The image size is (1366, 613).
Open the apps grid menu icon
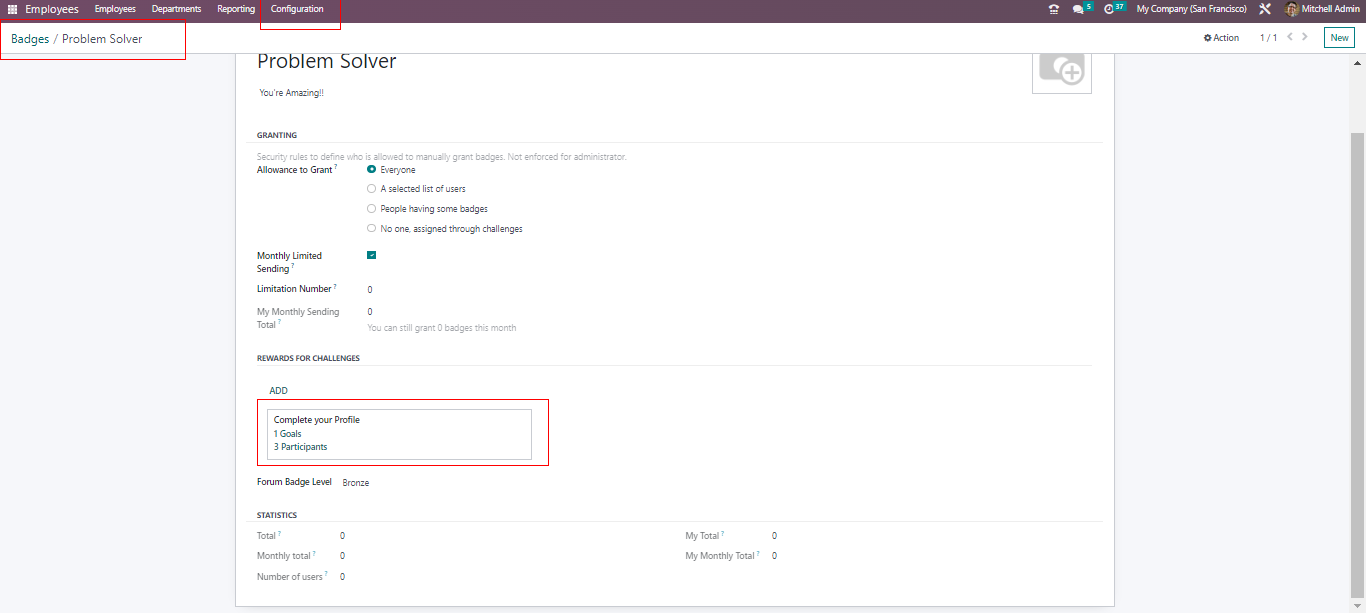12,9
